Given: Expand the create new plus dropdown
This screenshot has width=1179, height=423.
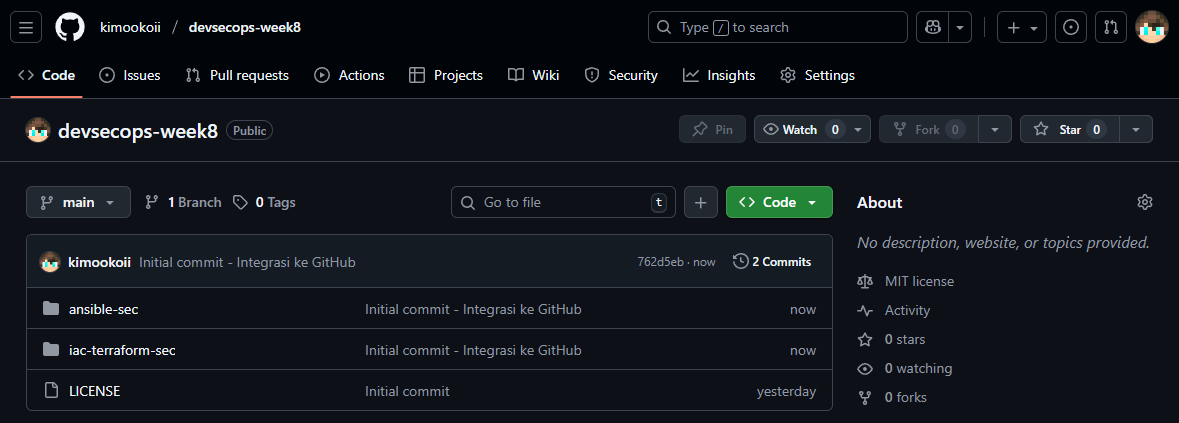Looking at the screenshot, I should click(x=1022, y=27).
